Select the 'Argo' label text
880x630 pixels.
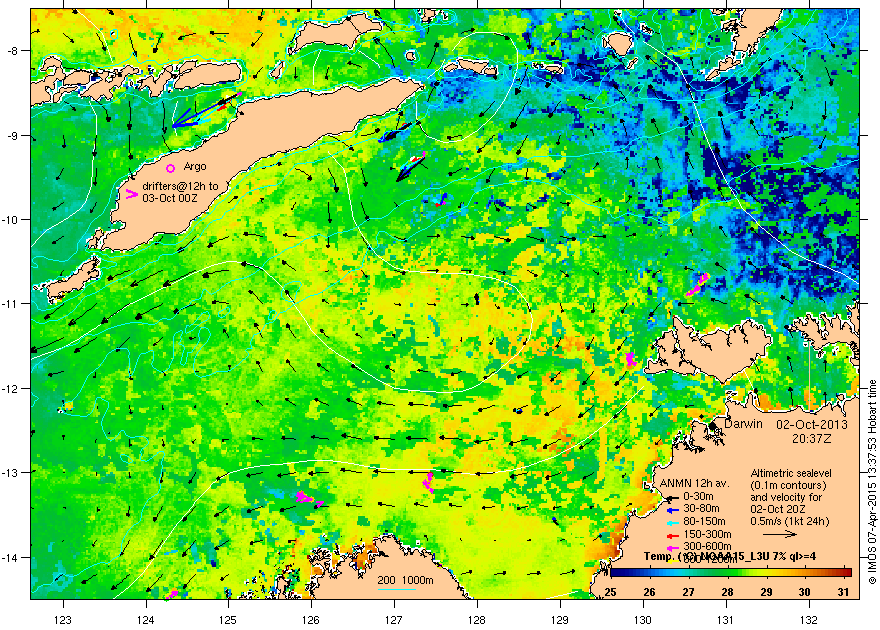tap(195, 167)
